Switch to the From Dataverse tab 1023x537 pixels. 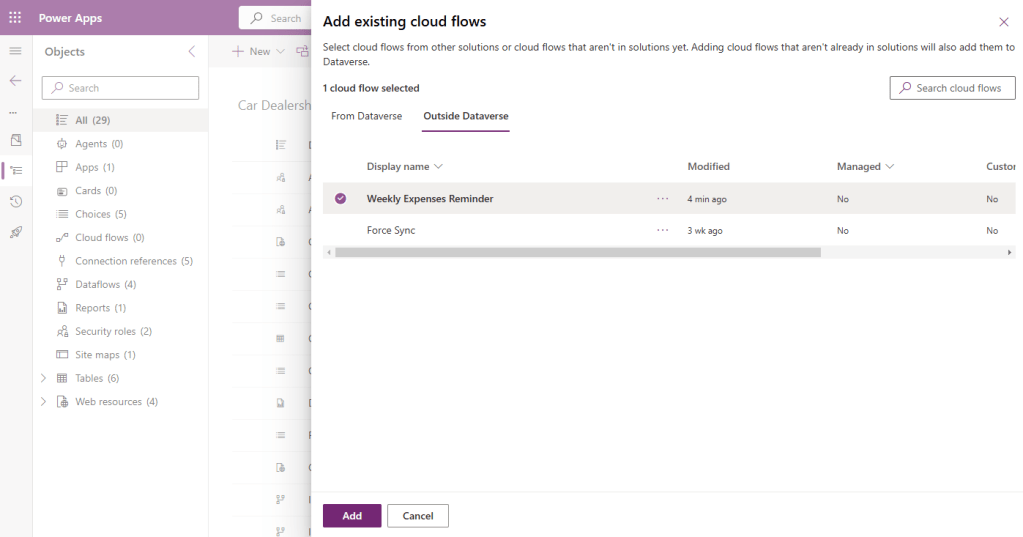[x=366, y=116]
